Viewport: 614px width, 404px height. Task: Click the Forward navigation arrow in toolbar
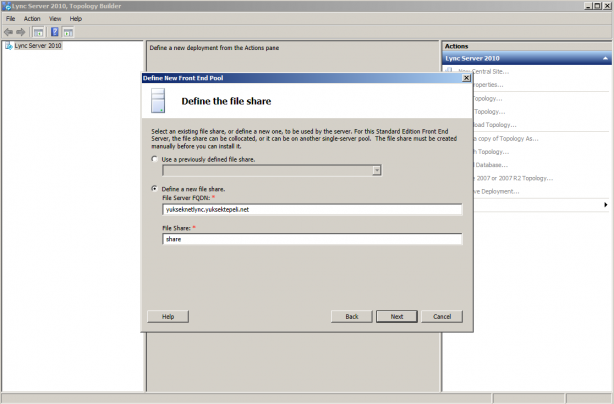21,32
